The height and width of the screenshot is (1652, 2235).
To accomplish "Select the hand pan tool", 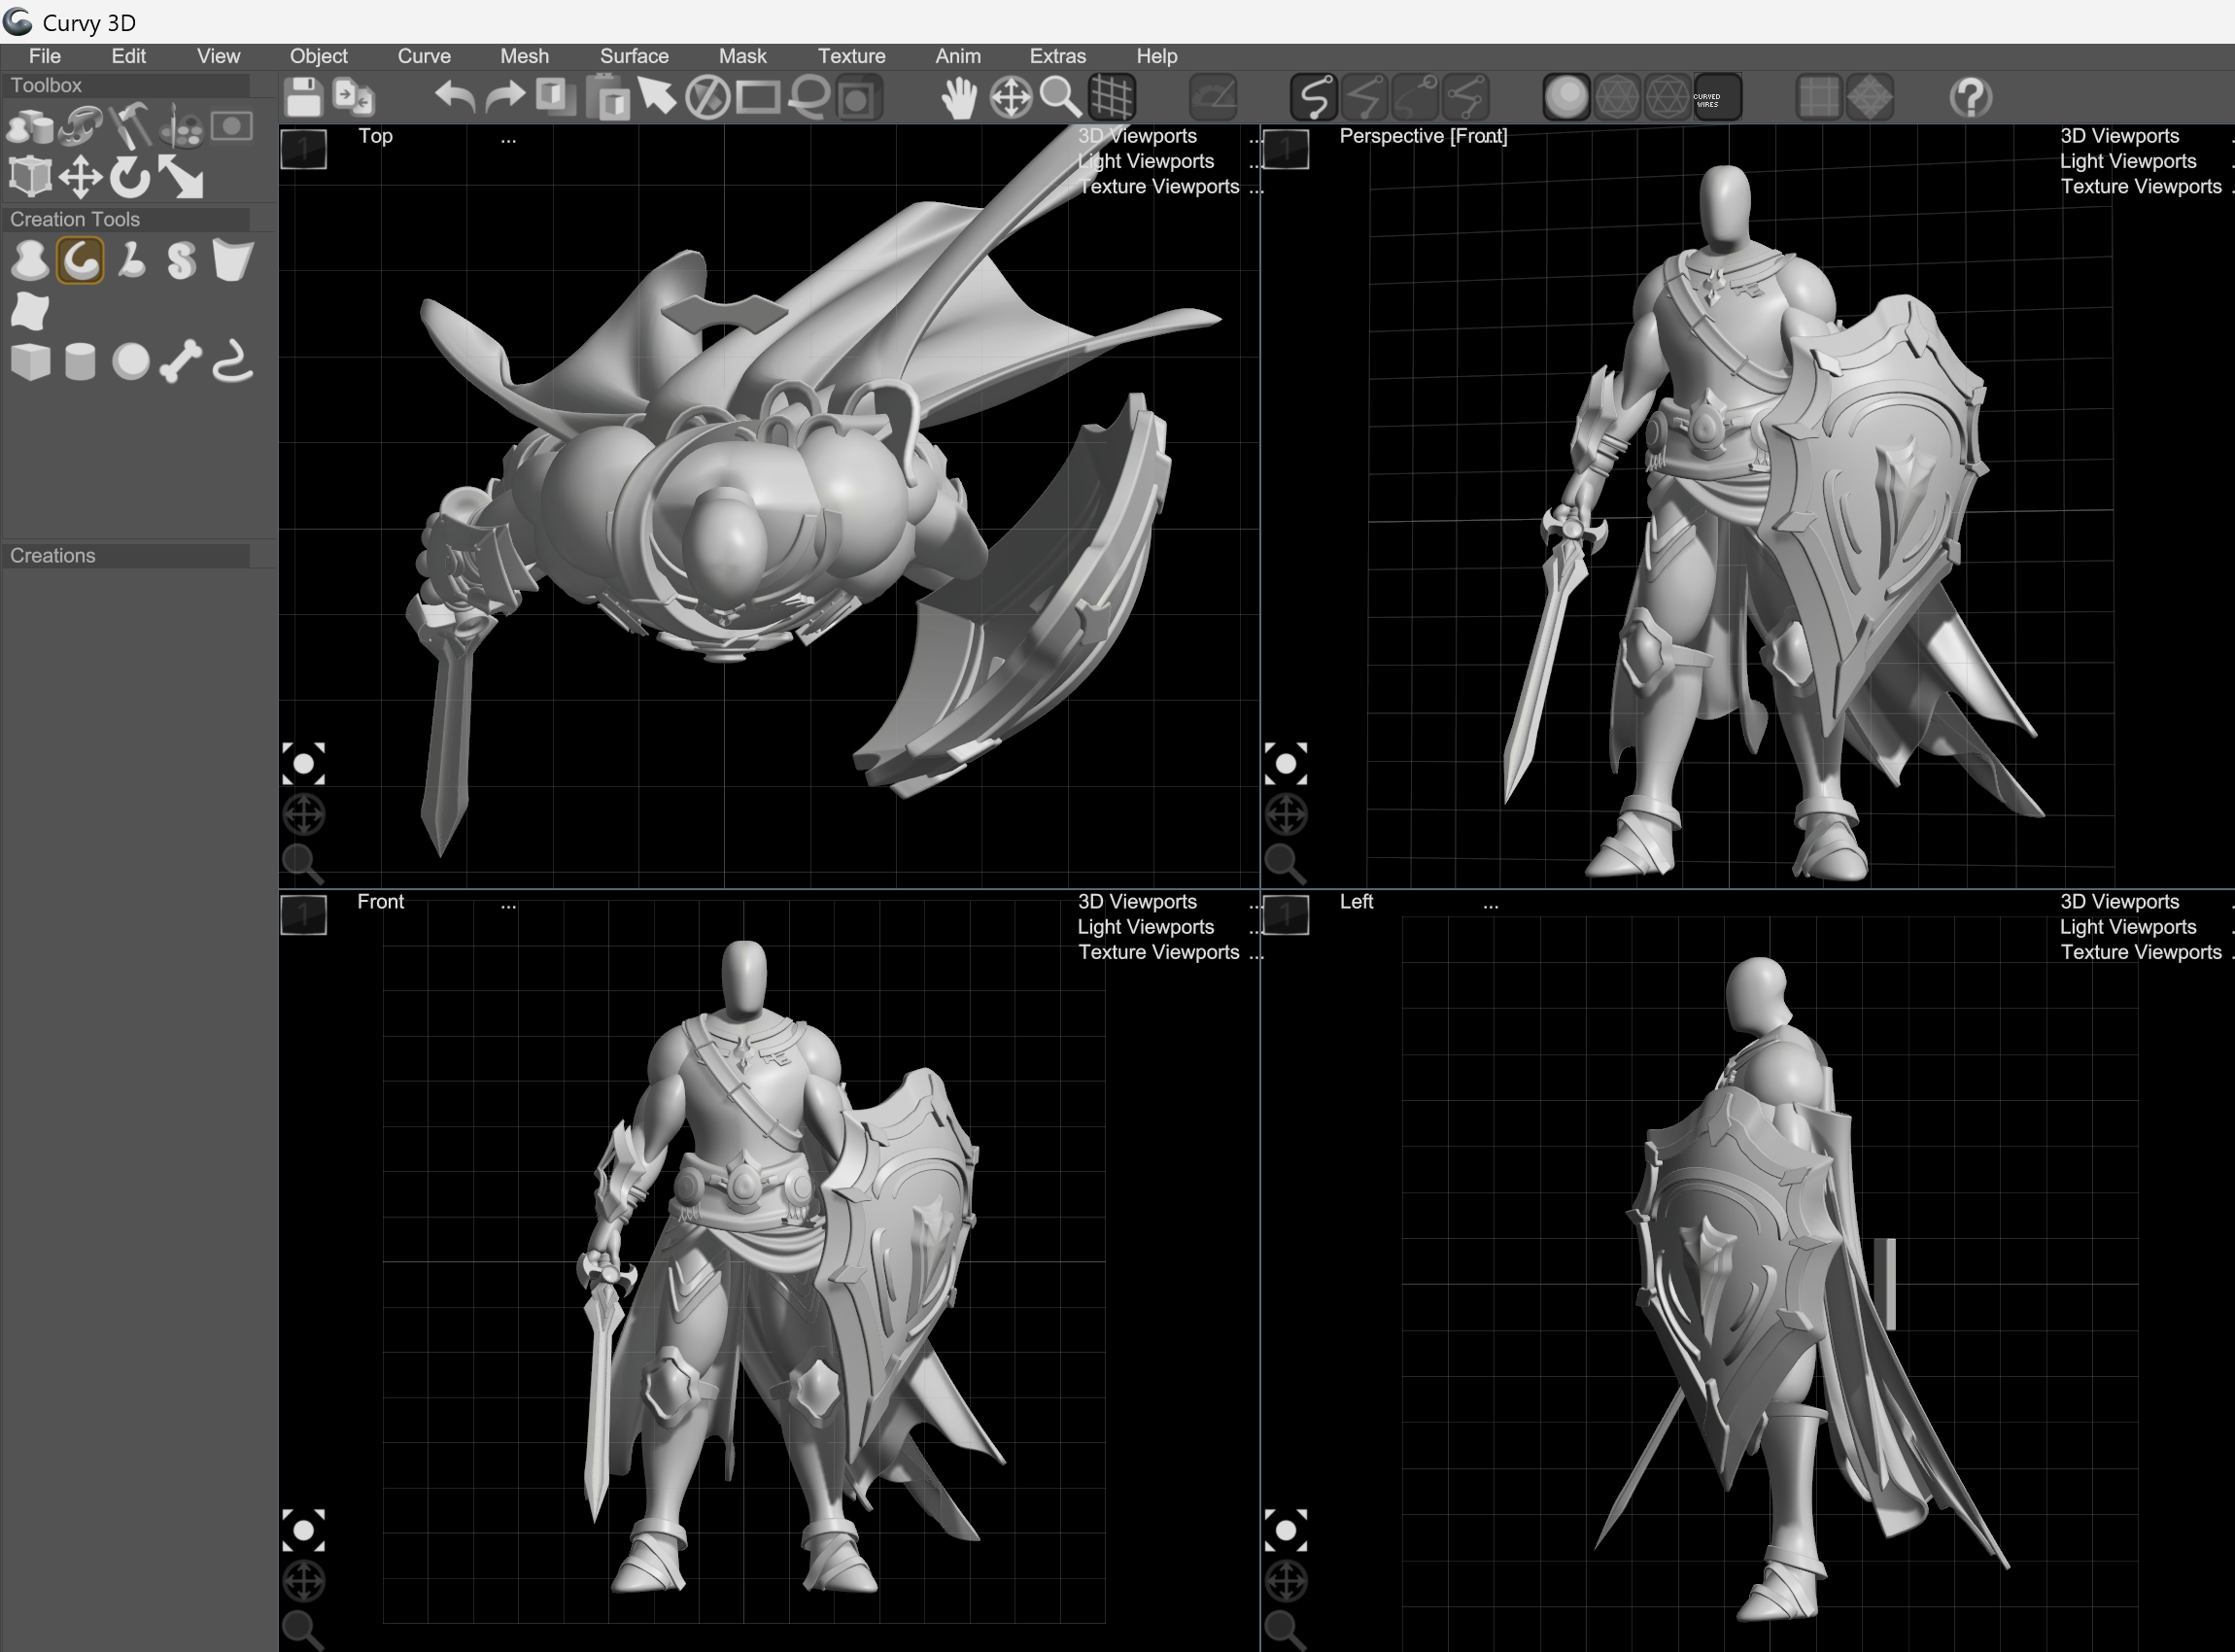I will (x=959, y=98).
